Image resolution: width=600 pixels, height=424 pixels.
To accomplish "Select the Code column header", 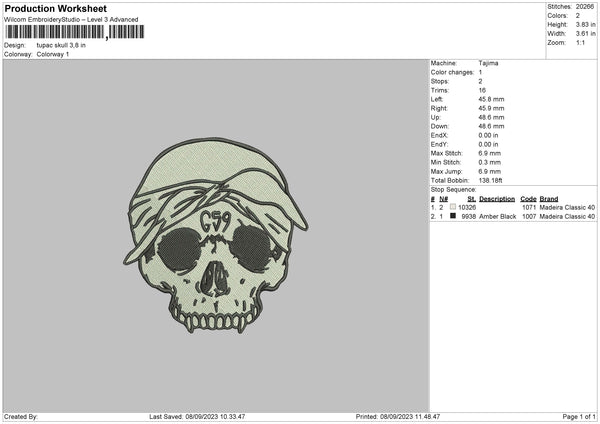I will (x=528, y=199).
